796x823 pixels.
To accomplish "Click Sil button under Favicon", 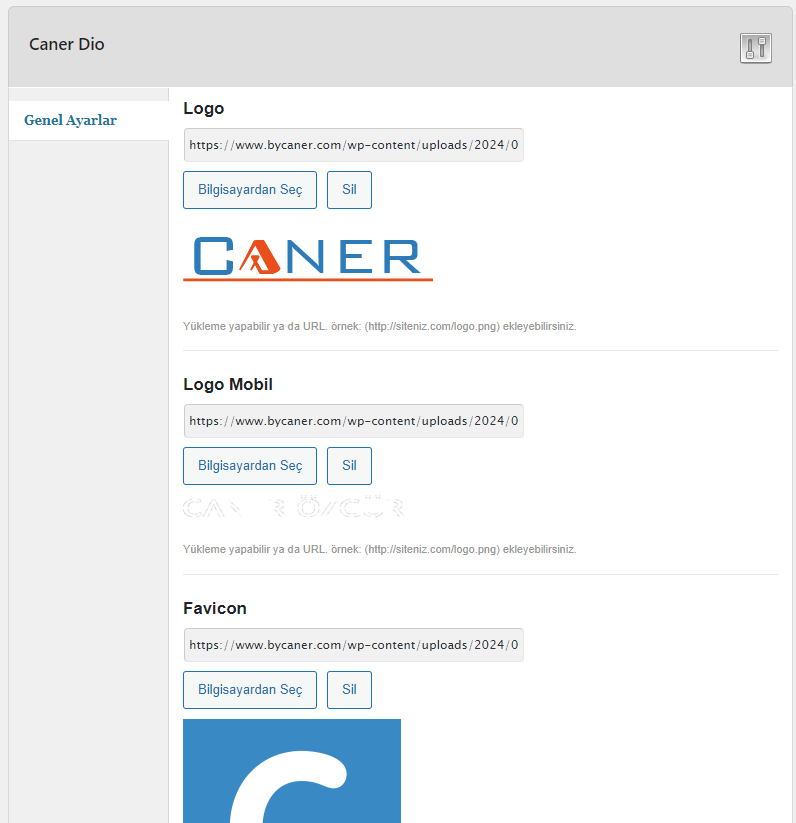I will click(349, 690).
